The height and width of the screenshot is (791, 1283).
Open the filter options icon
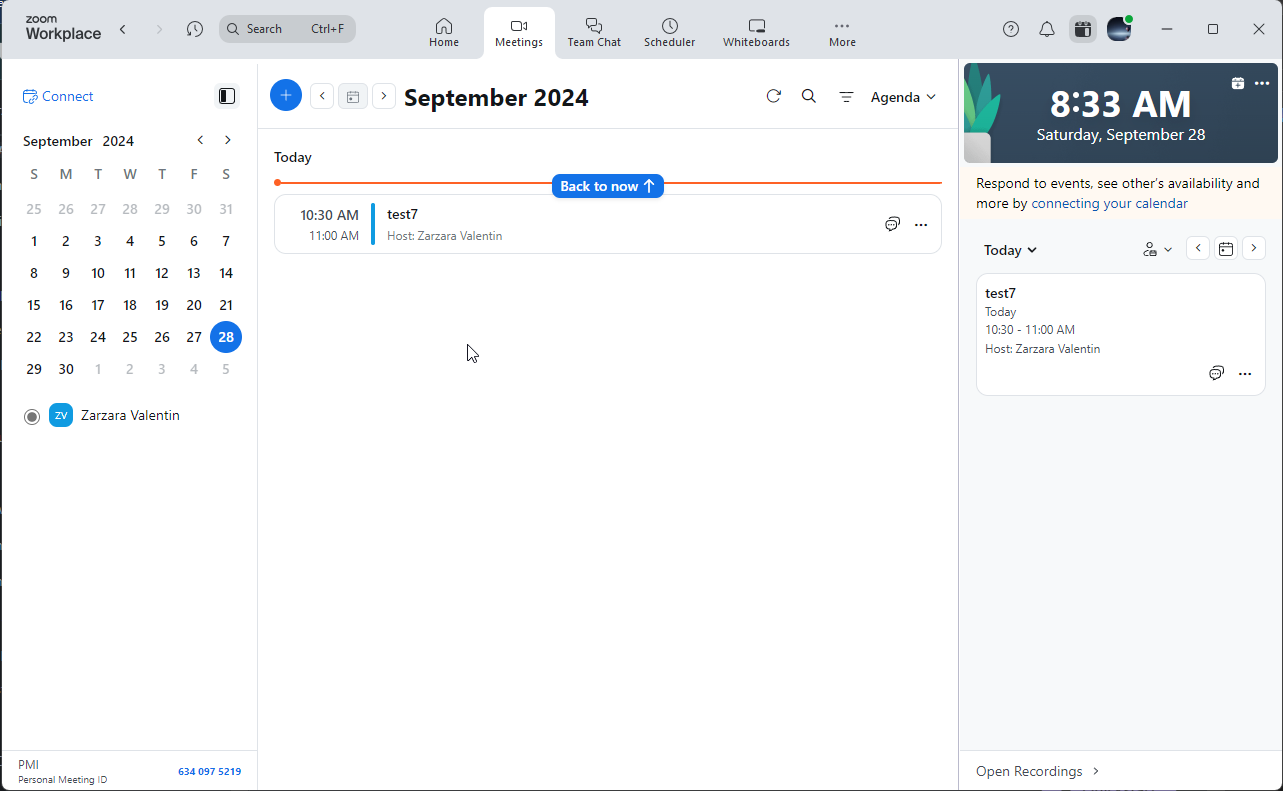[x=846, y=97]
